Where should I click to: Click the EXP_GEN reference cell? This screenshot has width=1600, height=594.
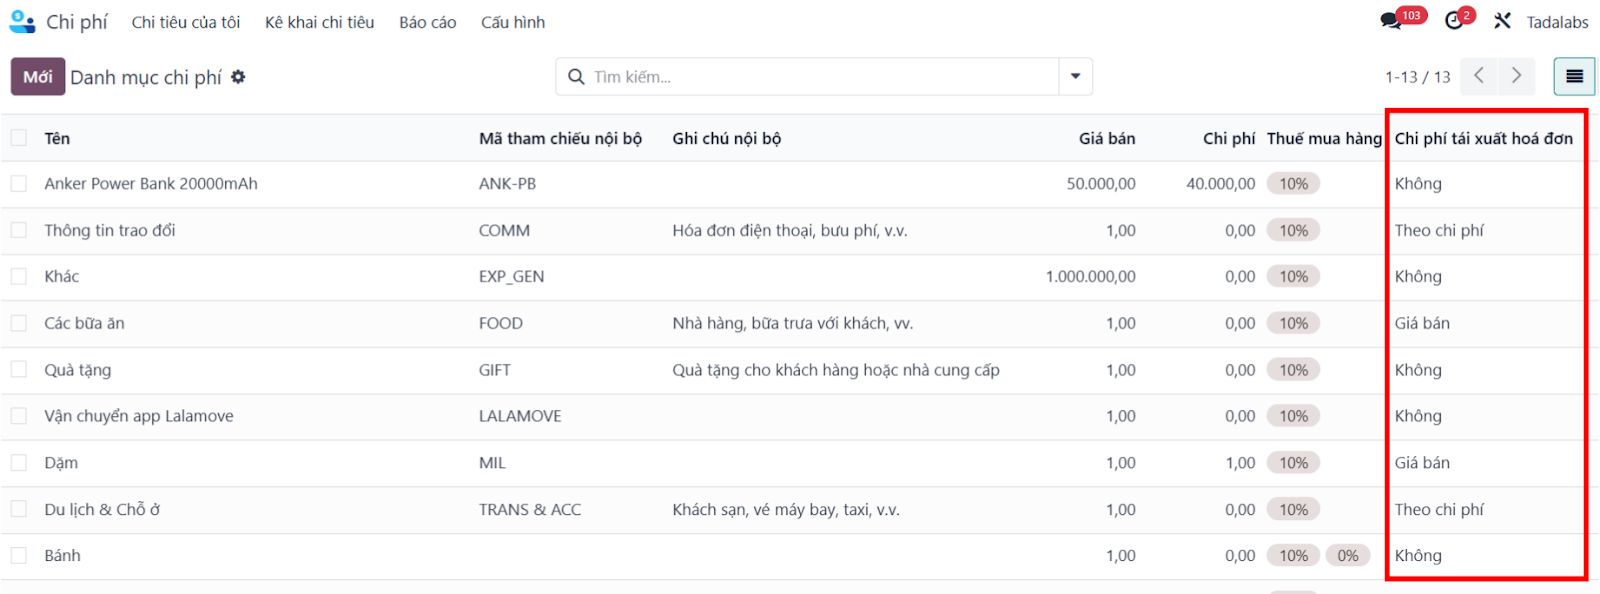(511, 276)
